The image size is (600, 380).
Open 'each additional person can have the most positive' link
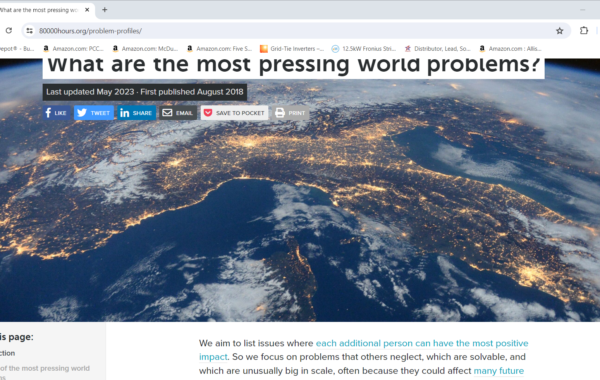tap(422, 343)
